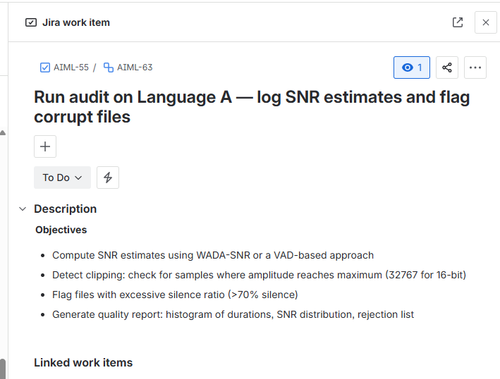Click the left panel scrollbar thumb
The height and width of the screenshot is (379, 500).
point(3,369)
